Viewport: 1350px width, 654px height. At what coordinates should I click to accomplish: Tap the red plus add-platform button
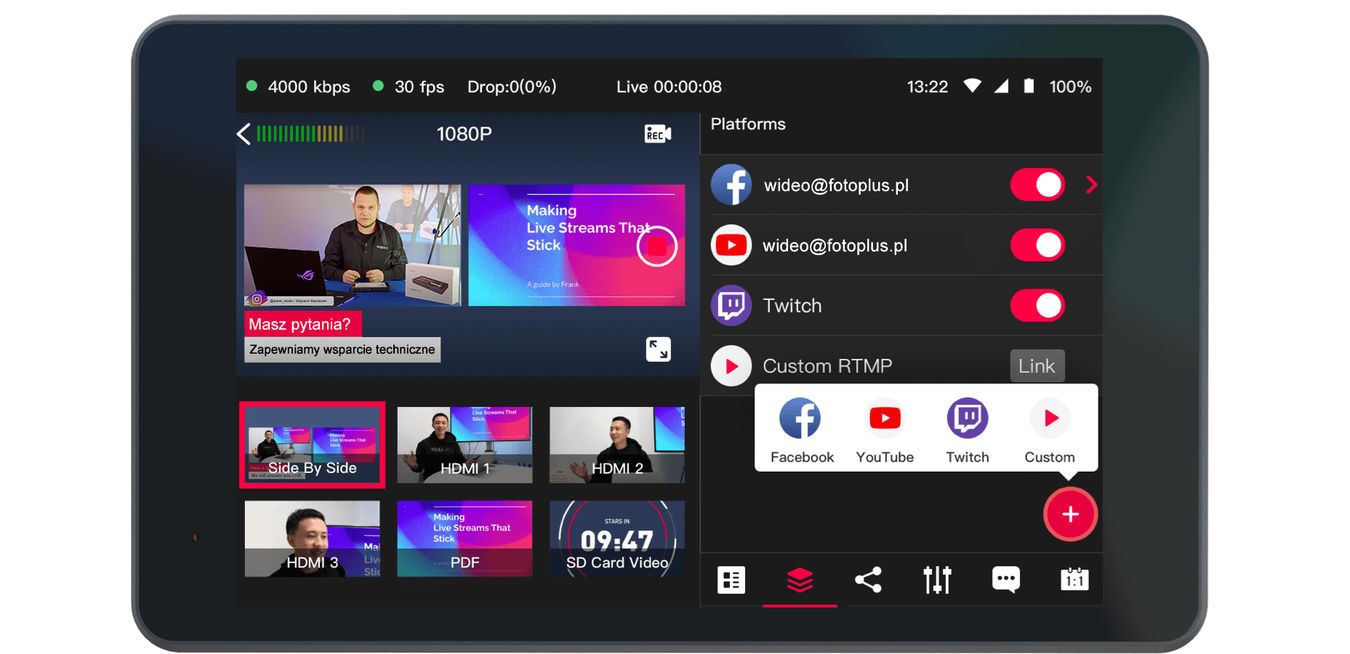(1070, 515)
